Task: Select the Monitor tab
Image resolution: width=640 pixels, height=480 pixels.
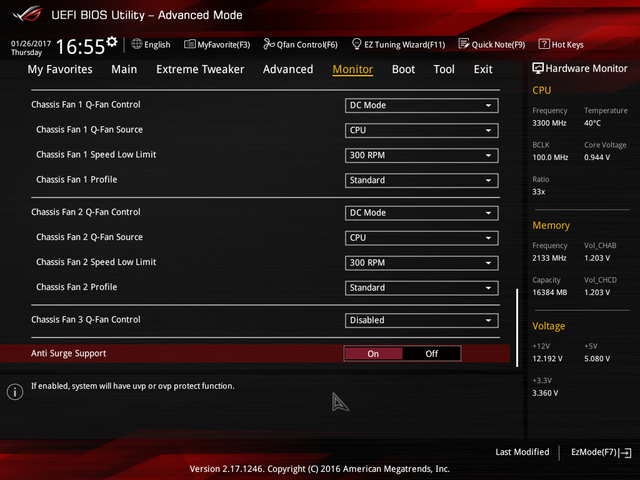Action: (x=353, y=69)
